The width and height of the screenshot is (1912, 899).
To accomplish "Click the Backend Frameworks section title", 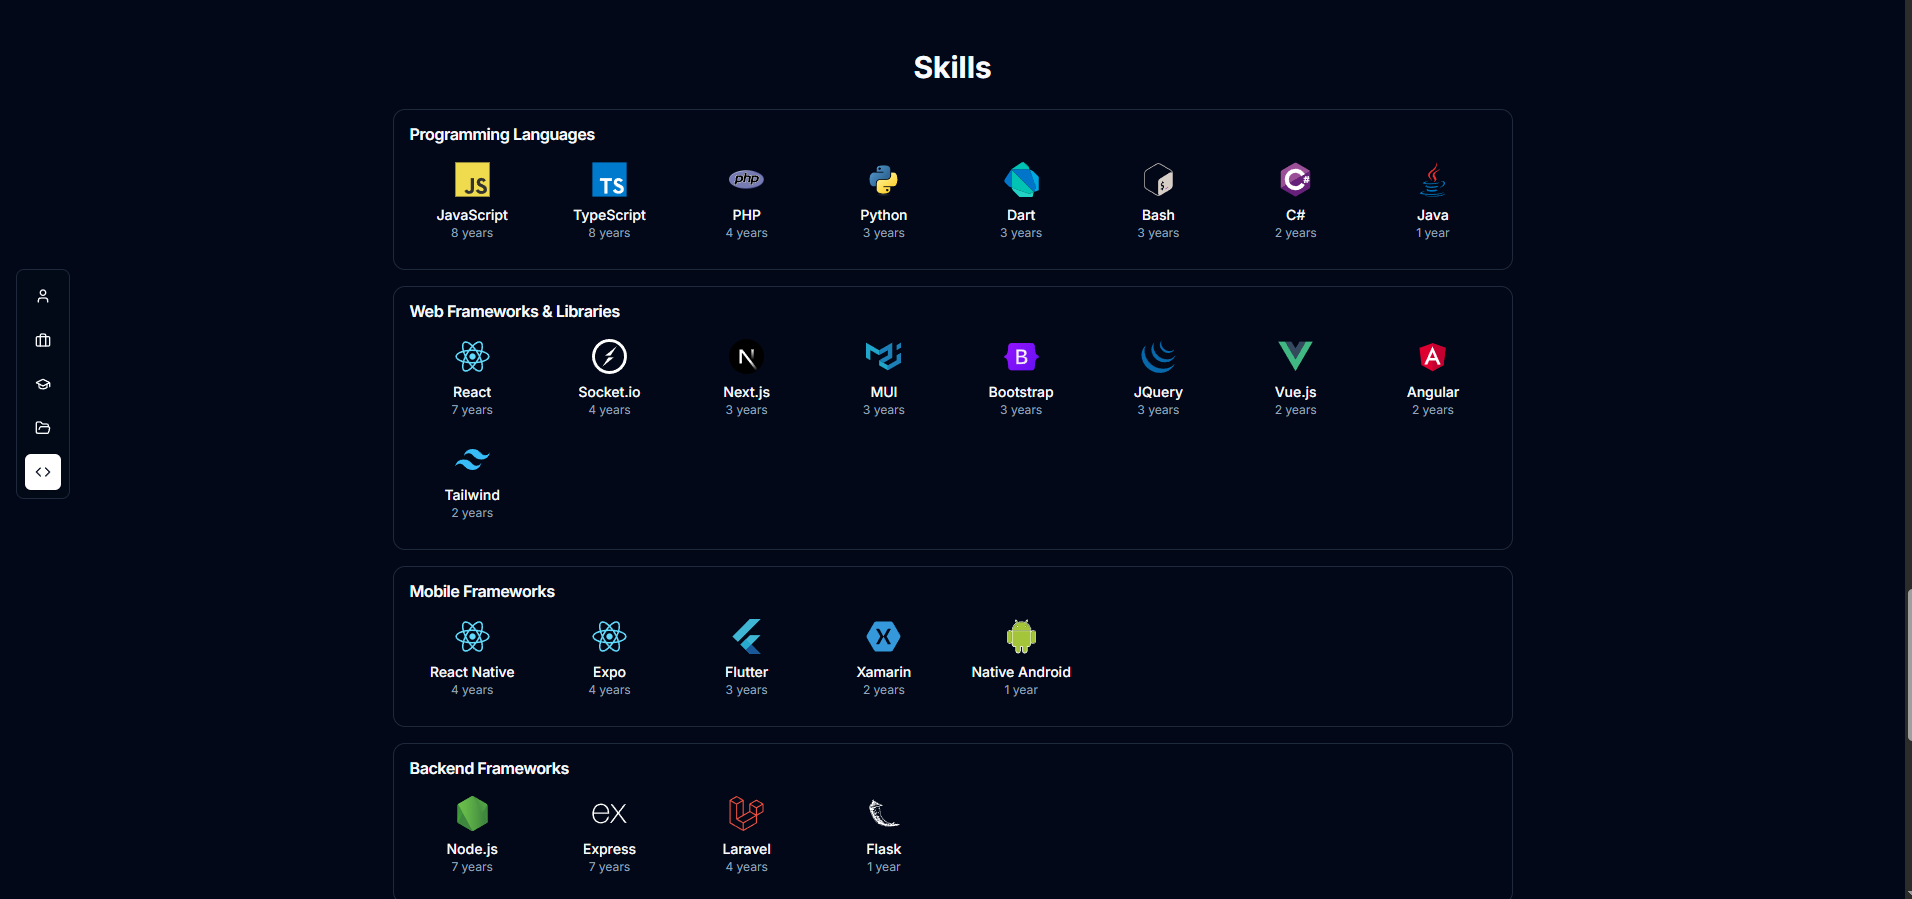I will point(489,769).
